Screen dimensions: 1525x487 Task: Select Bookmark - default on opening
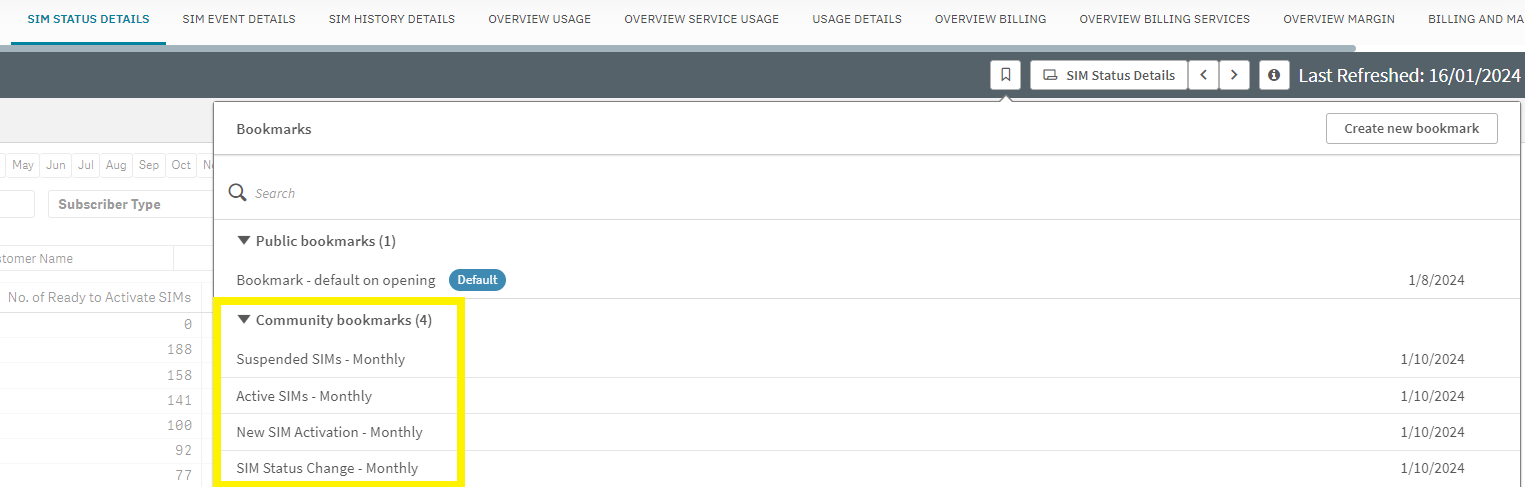tap(335, 280)
